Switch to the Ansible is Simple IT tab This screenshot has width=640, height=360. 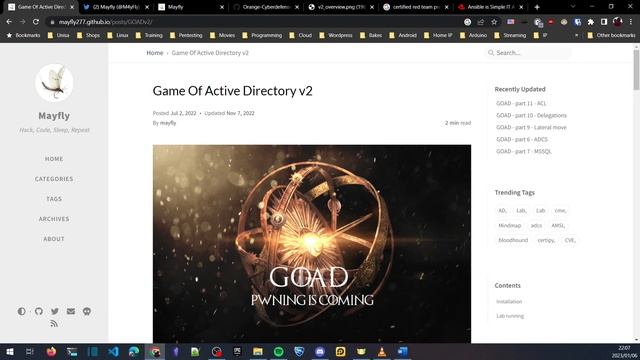[x=491, y=7]
